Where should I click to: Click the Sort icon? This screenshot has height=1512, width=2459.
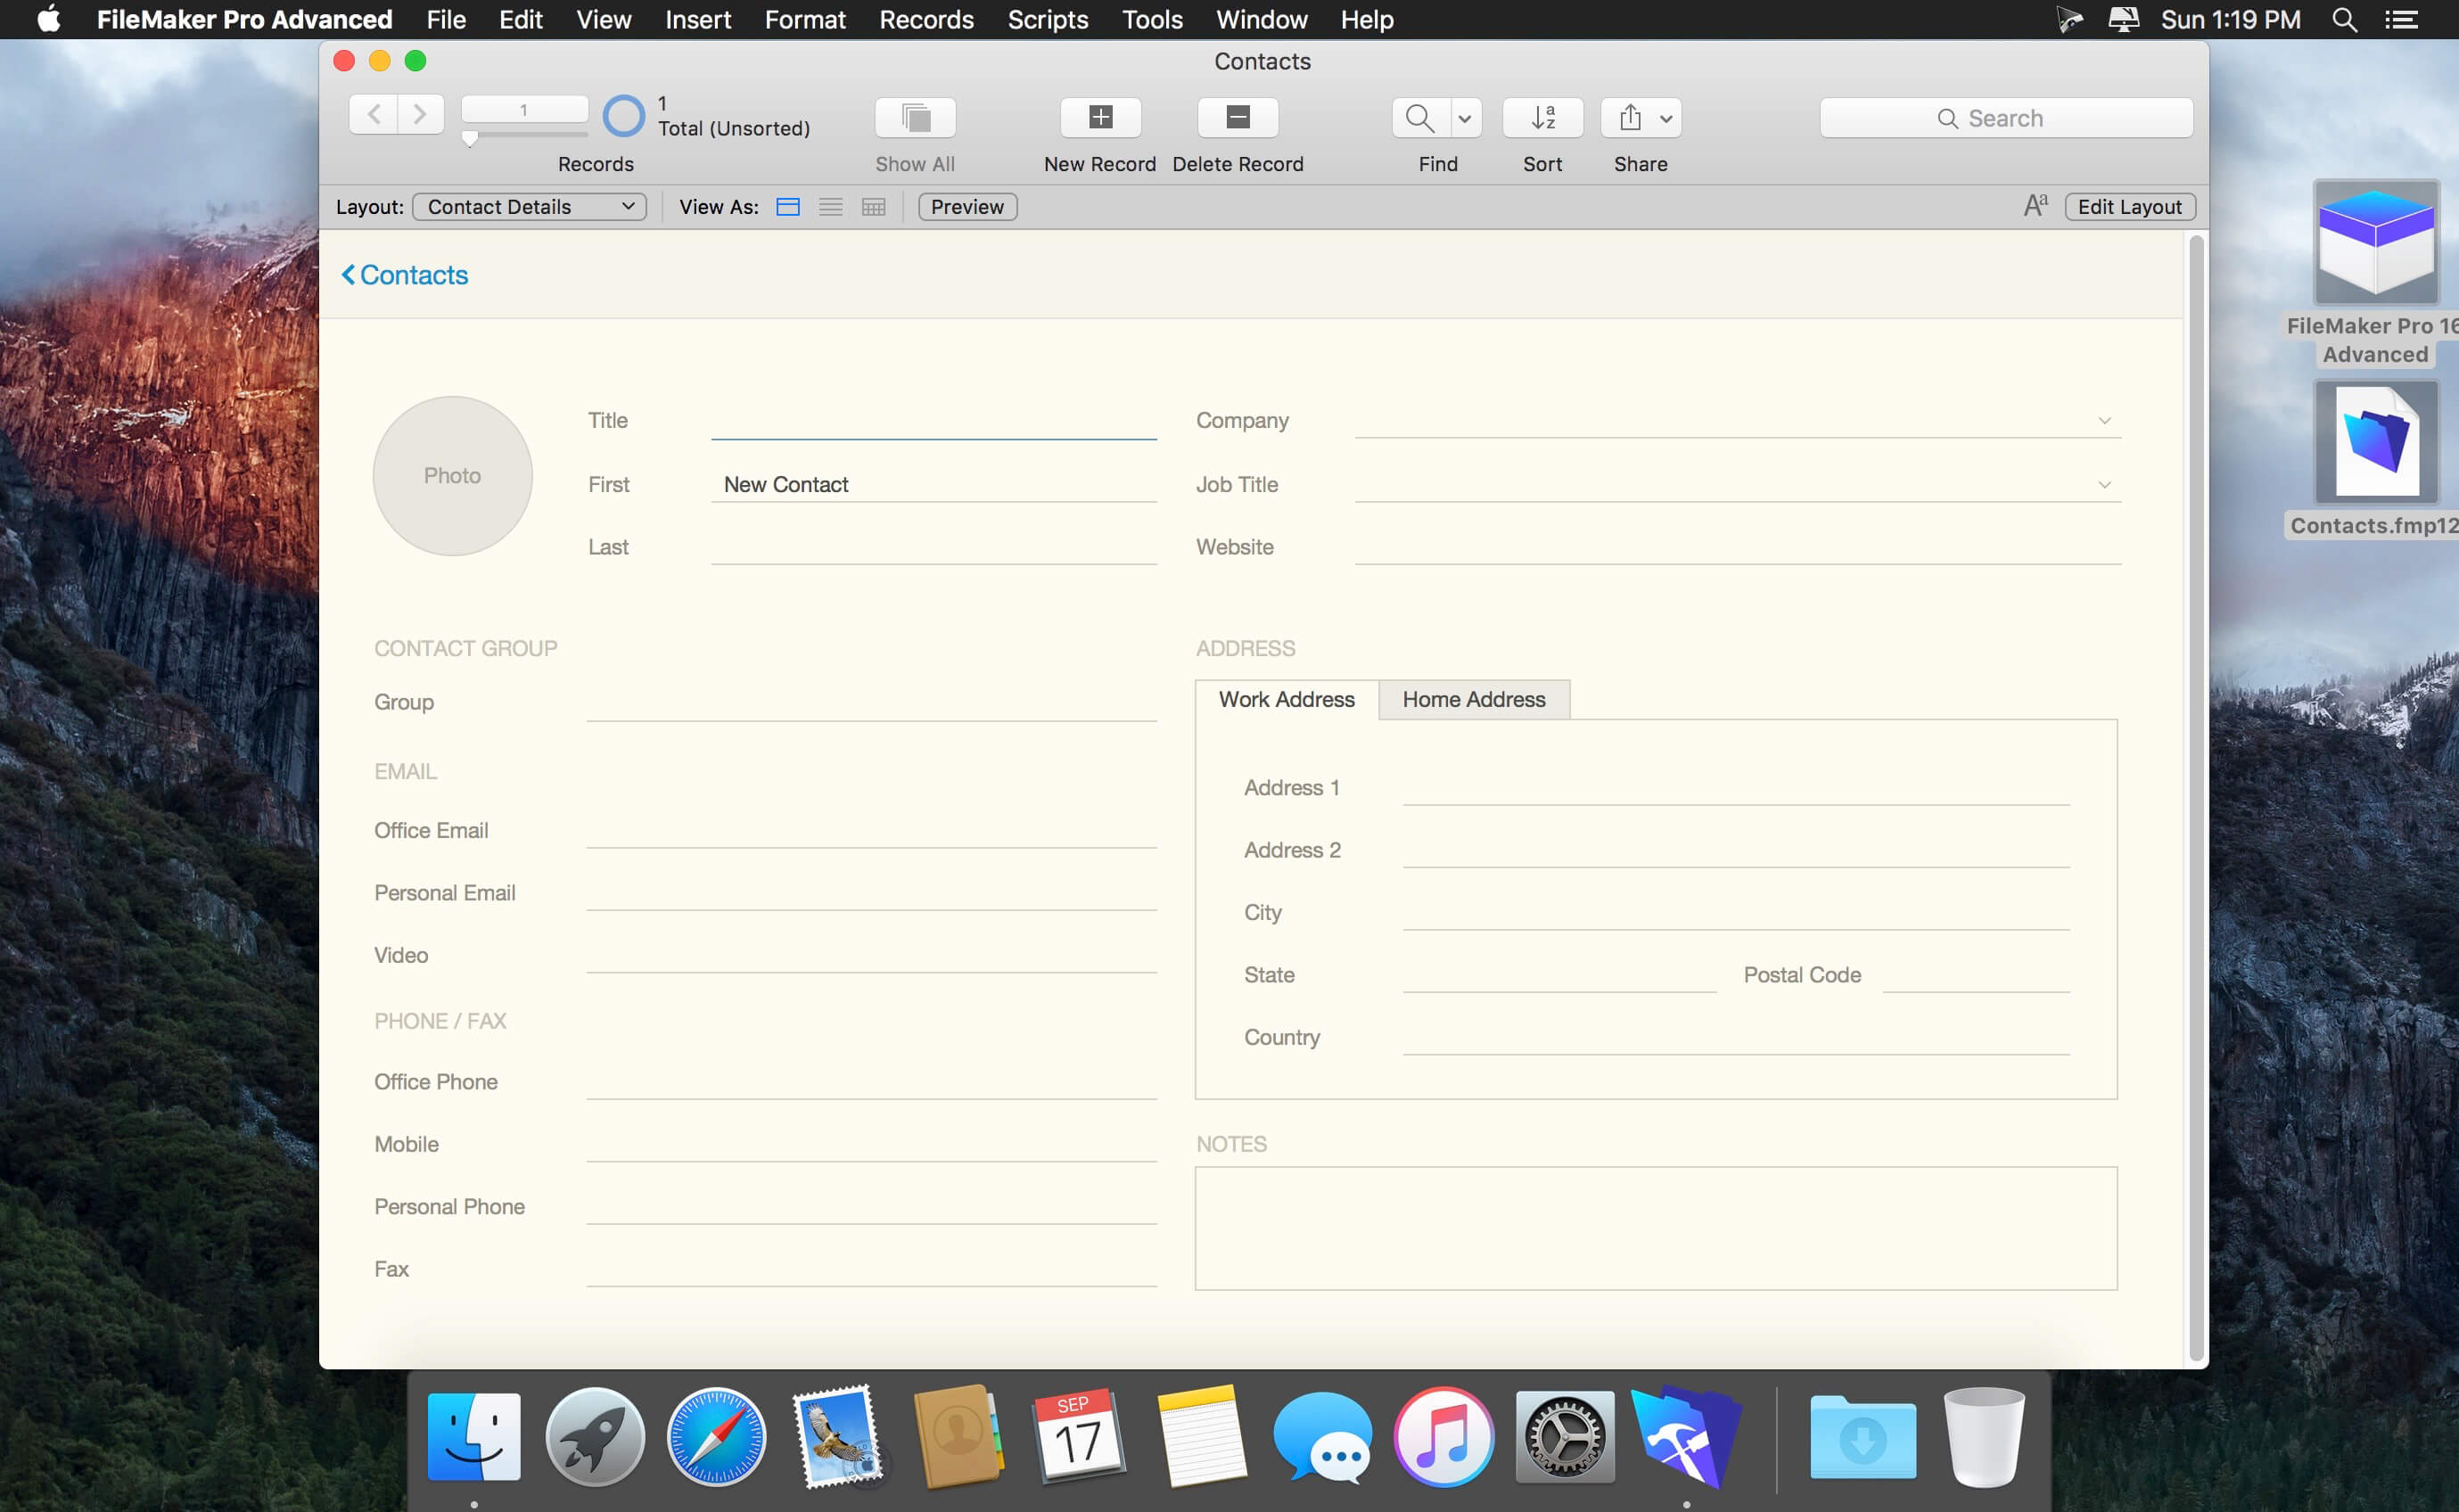(x=1541, y=118)
